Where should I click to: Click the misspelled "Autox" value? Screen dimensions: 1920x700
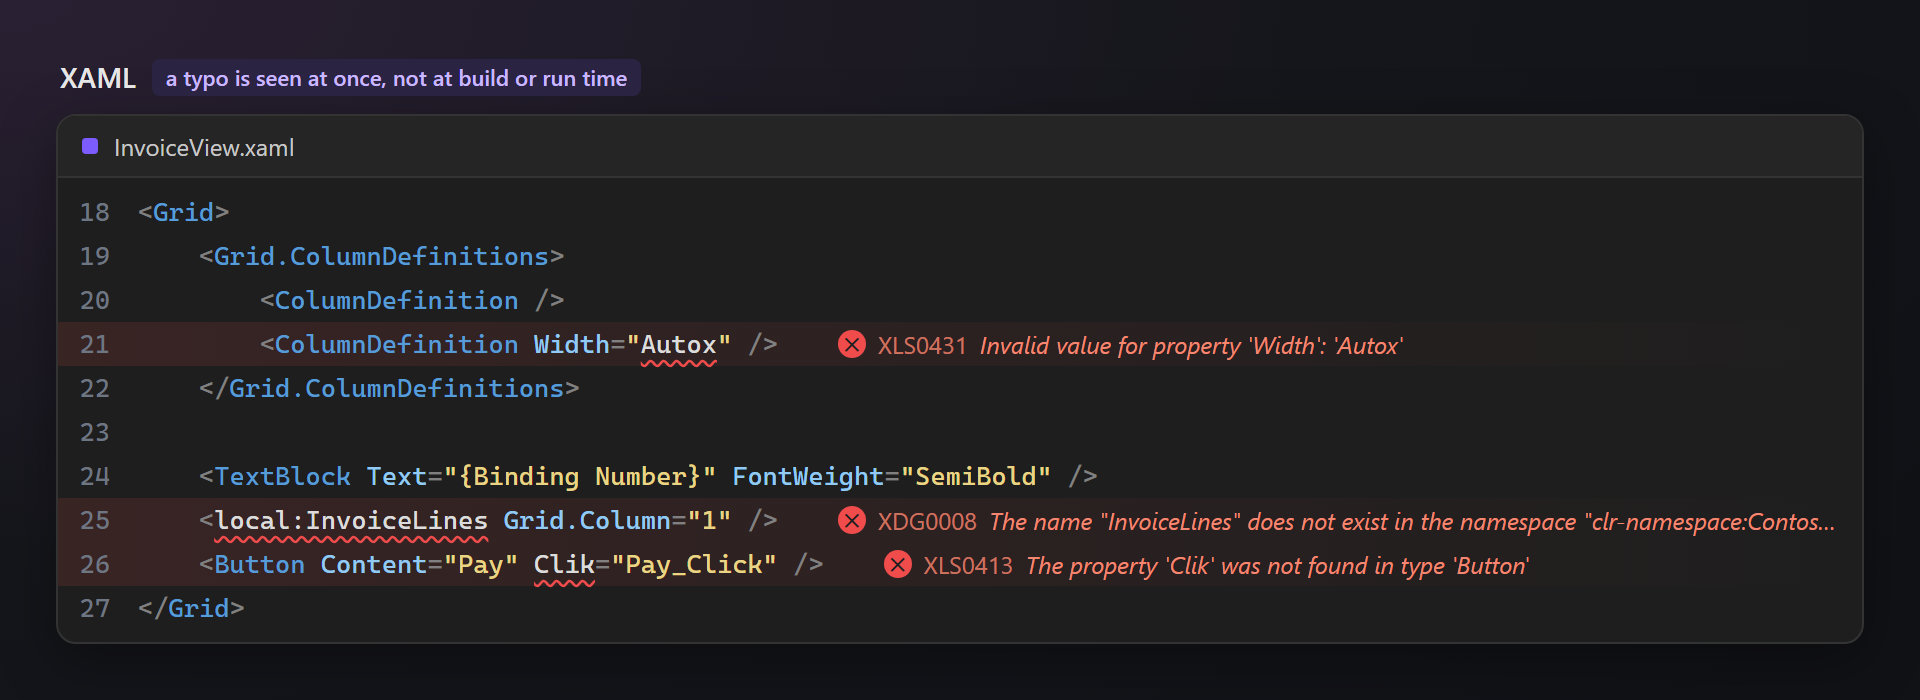click(678, 345)
